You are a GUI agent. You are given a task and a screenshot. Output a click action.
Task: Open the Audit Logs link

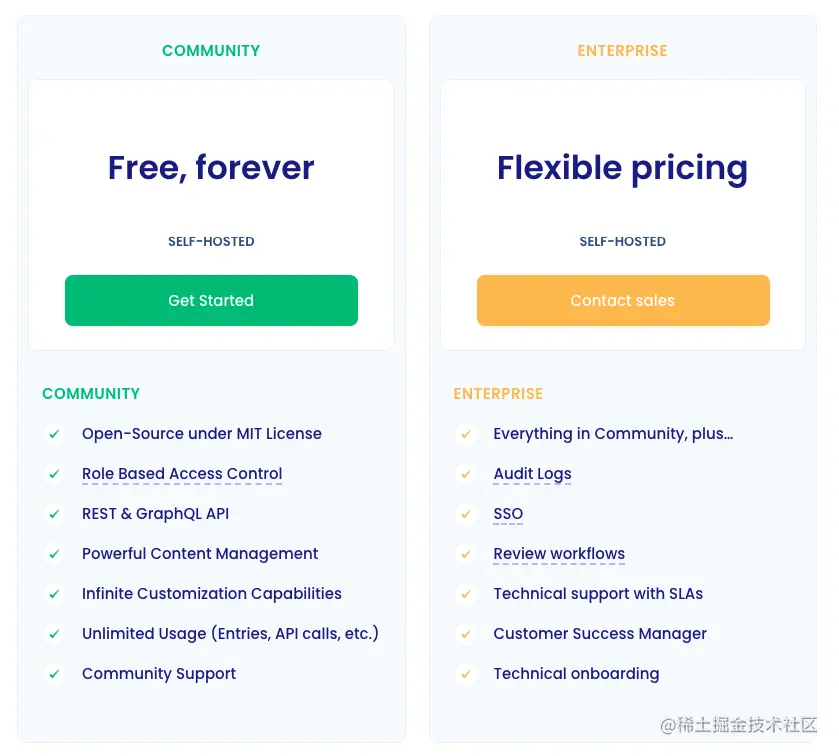click(532, 474)
